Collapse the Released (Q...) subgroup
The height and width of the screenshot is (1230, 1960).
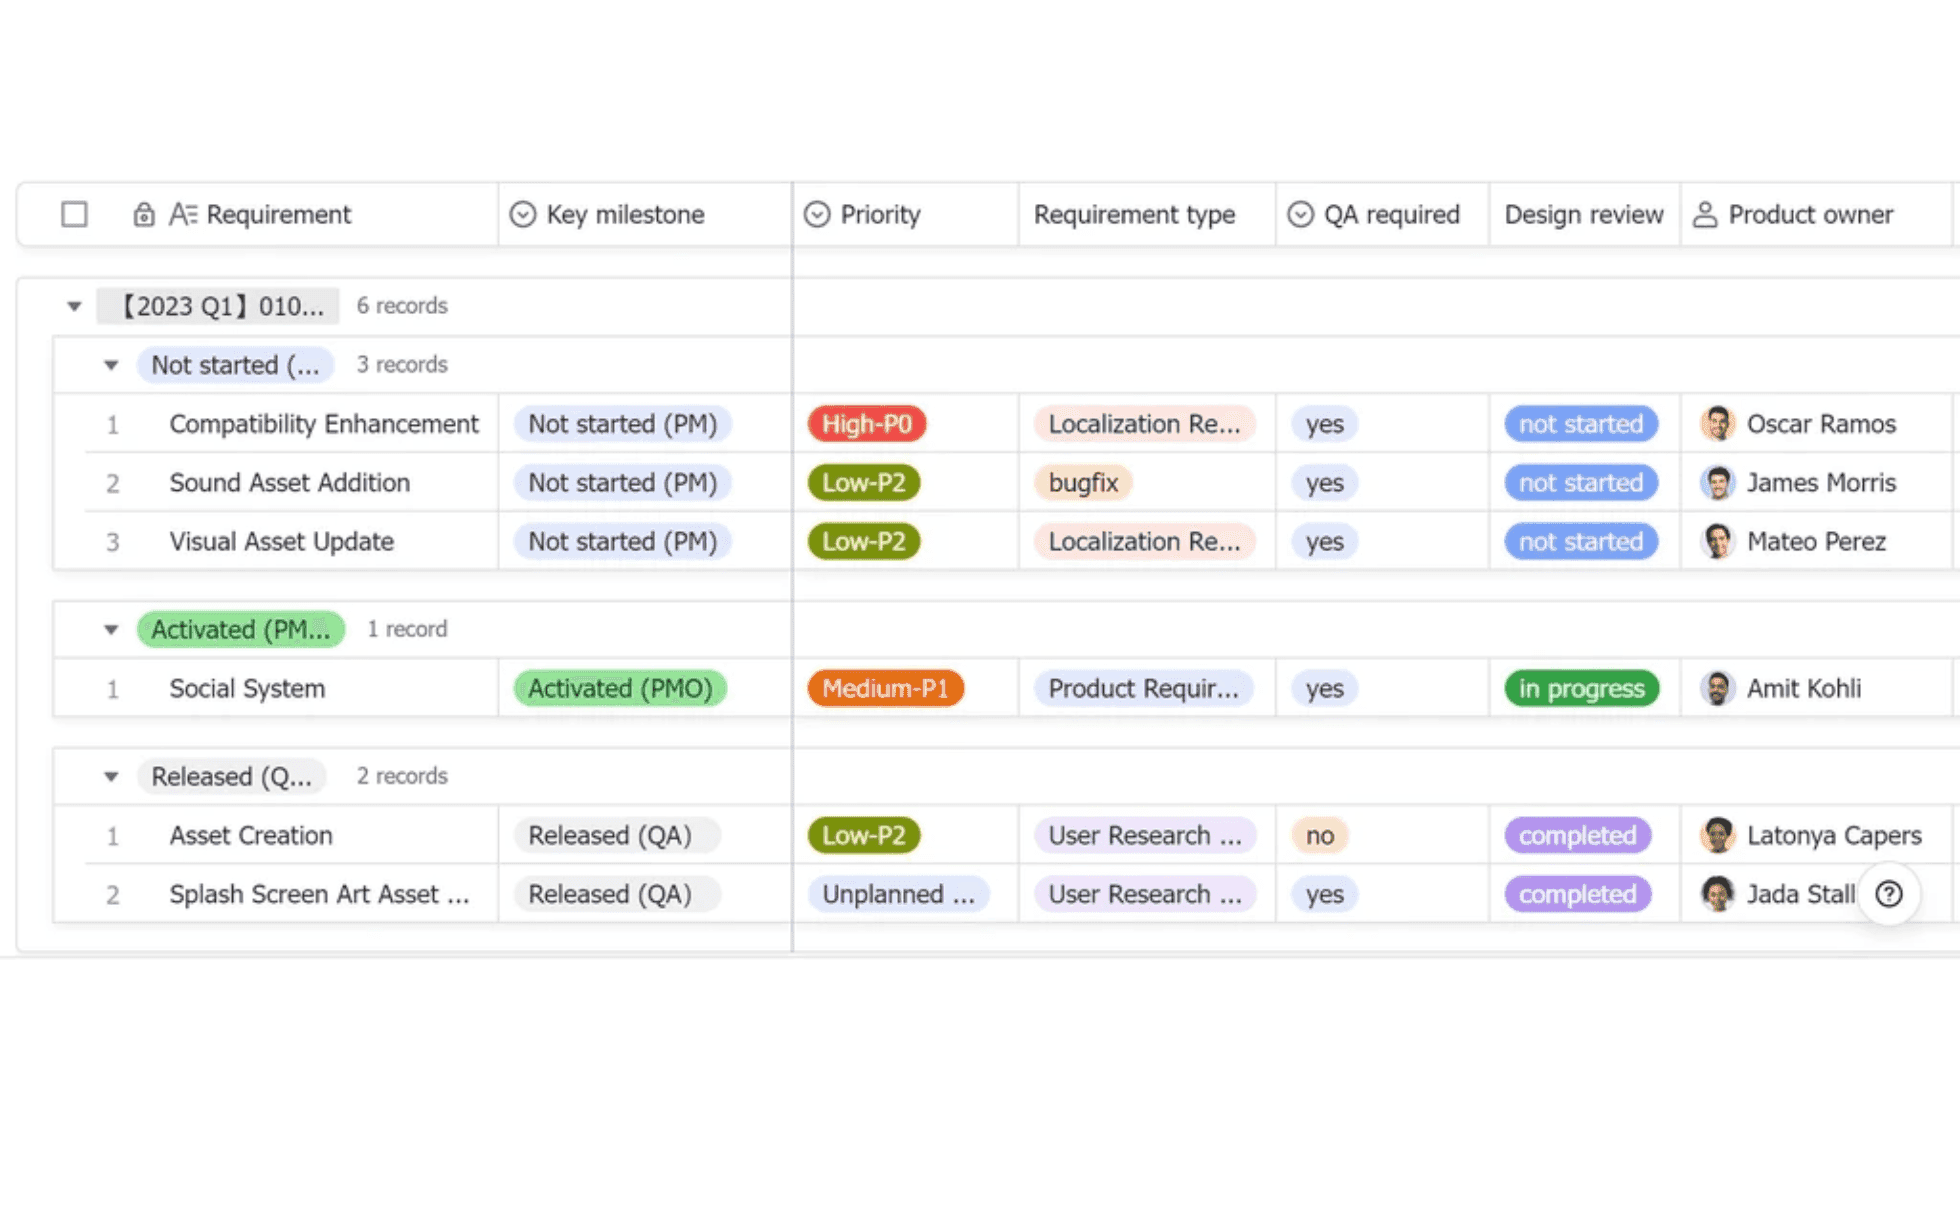(x=111, y=776)
